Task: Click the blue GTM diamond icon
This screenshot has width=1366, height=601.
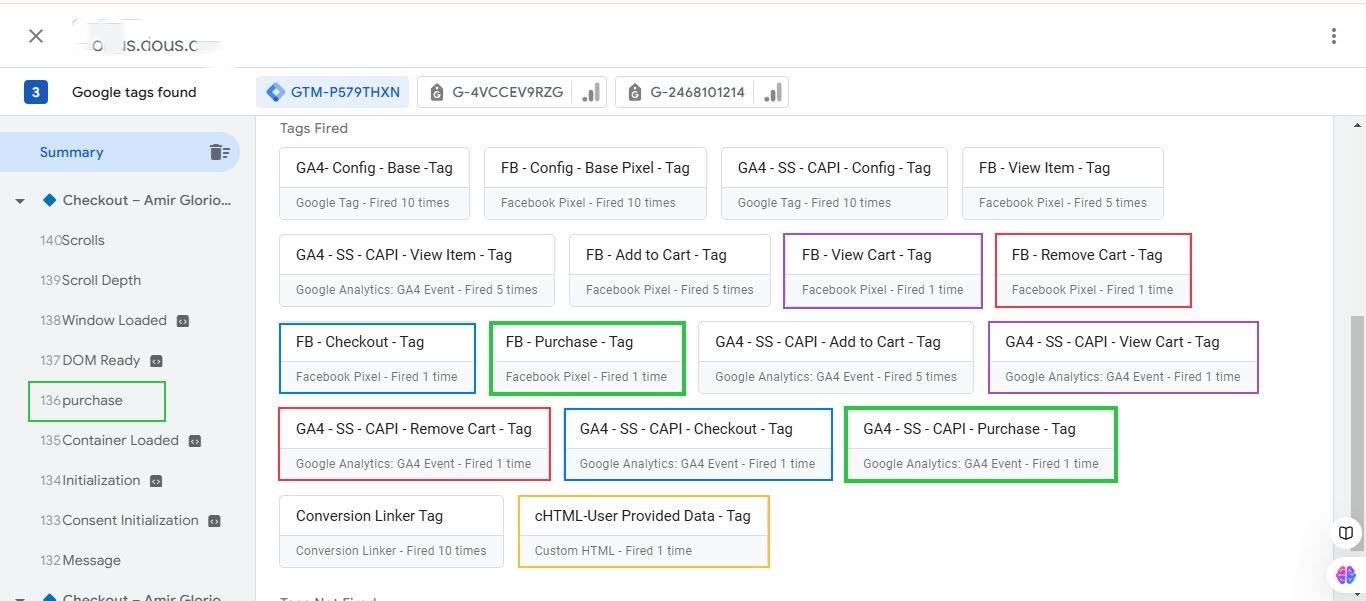Action: [275, 92]
